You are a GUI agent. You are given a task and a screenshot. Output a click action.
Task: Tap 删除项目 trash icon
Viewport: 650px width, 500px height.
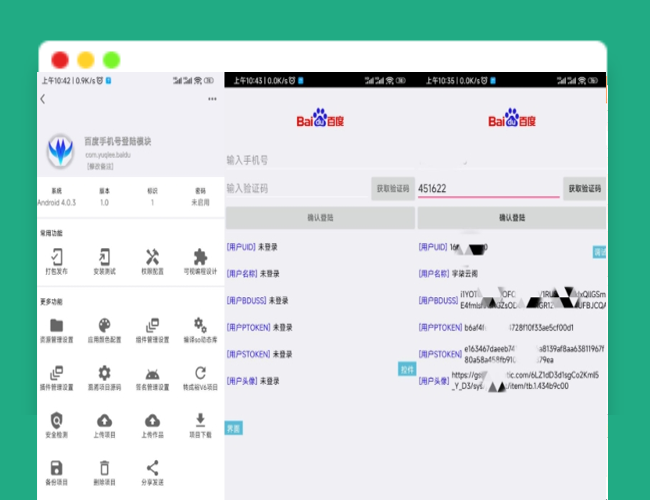(104, 468)
